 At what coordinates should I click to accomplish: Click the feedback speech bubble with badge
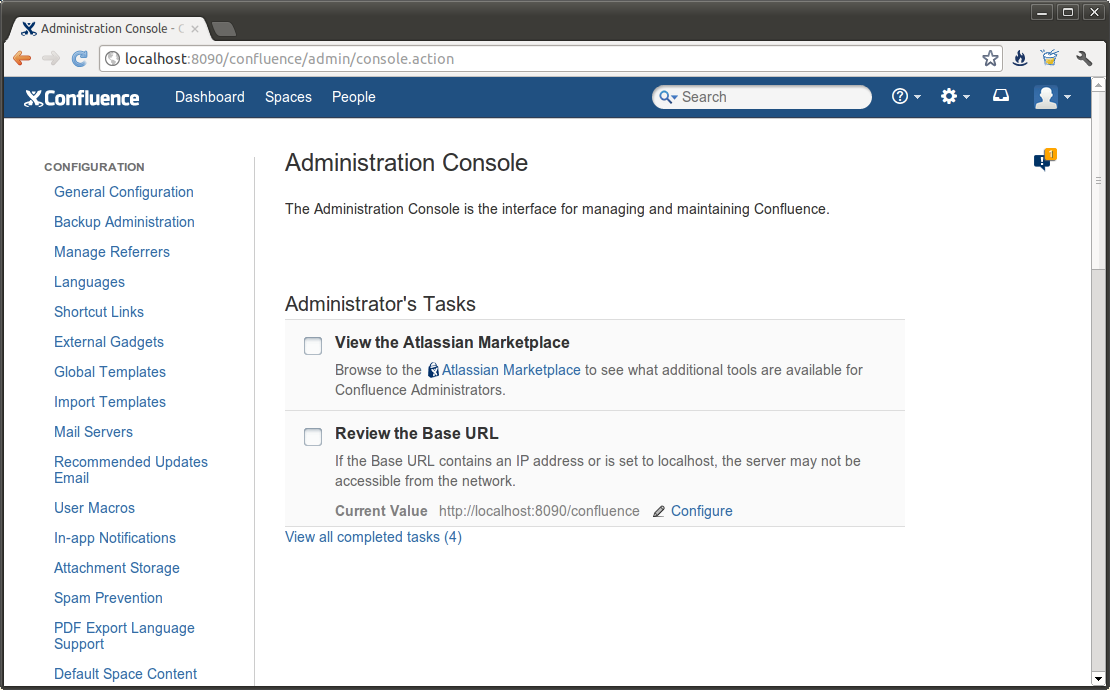click(x=1045, y=159)
